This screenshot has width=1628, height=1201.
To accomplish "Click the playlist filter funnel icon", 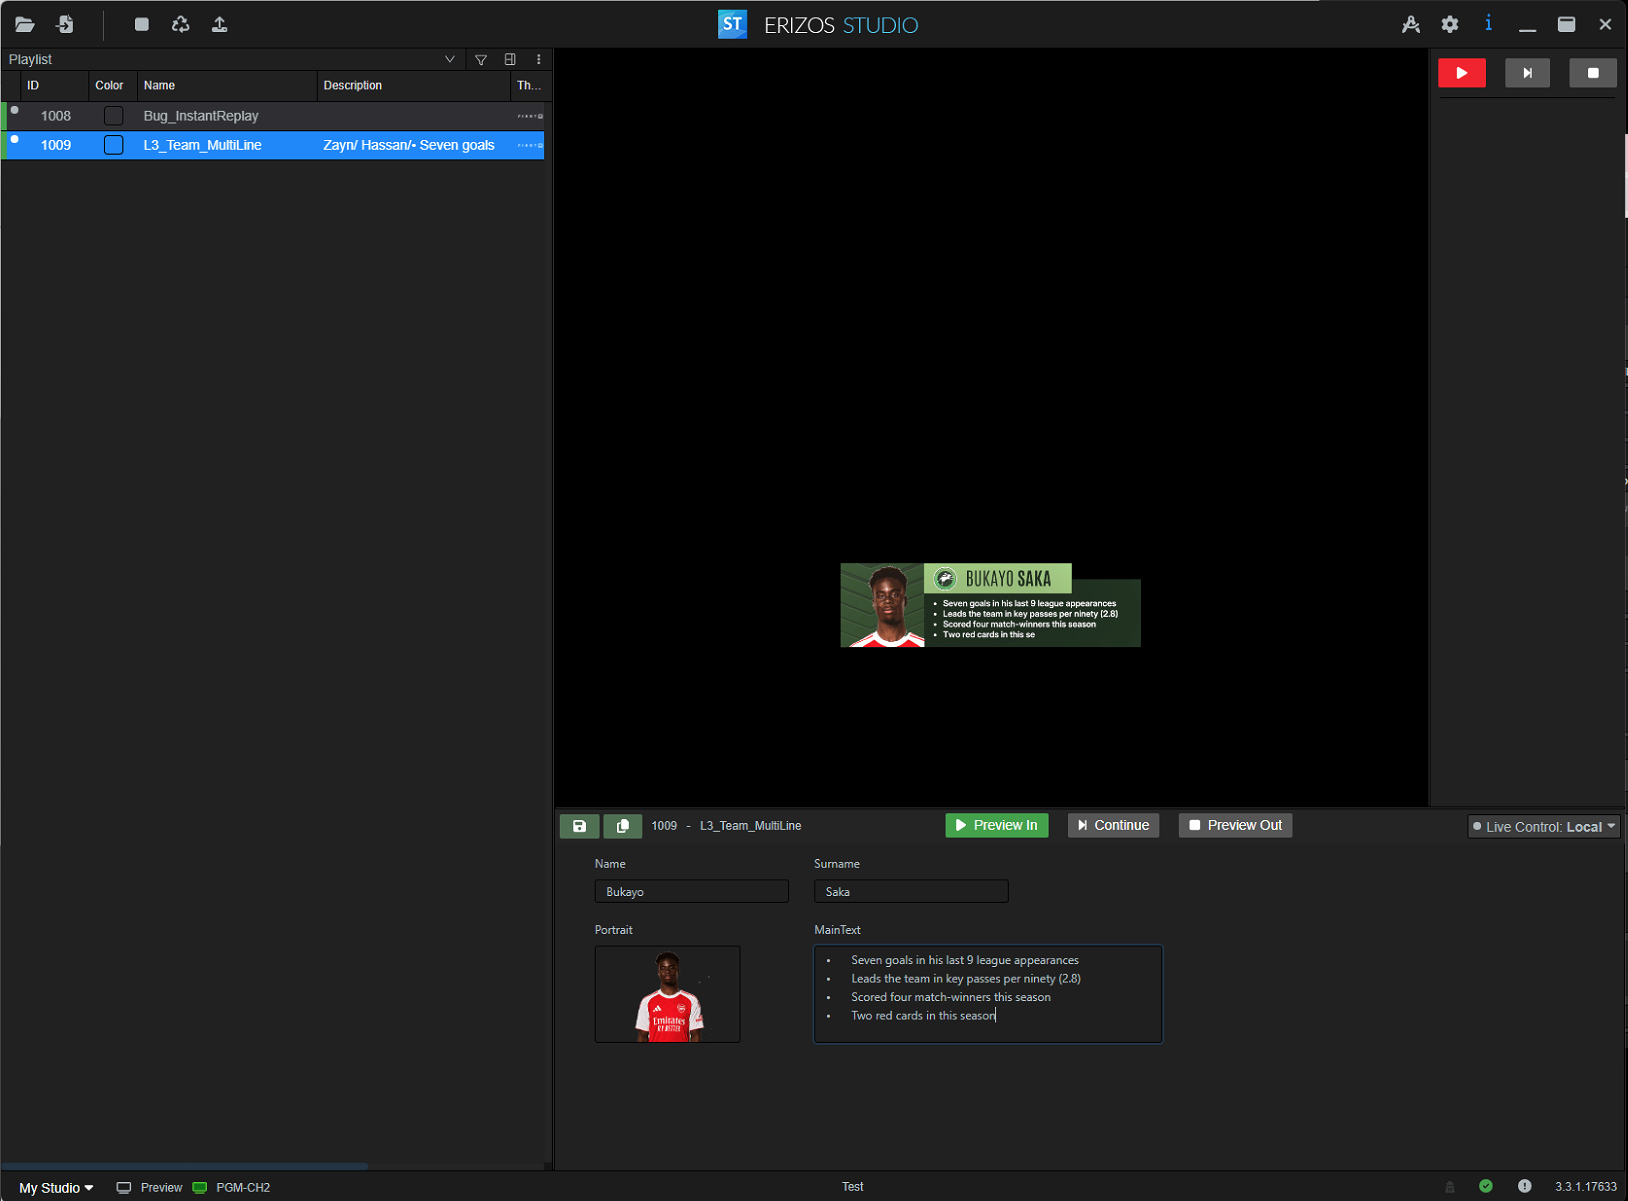I will coord(481,60).
